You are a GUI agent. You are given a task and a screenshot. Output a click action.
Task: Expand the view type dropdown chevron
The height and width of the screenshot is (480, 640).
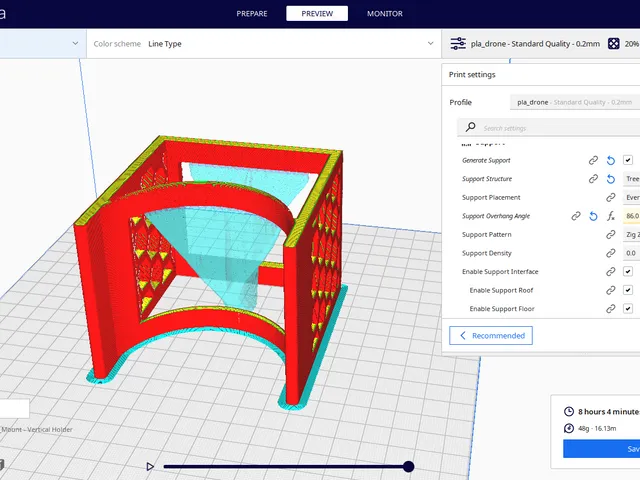click(x=75, y=43)
